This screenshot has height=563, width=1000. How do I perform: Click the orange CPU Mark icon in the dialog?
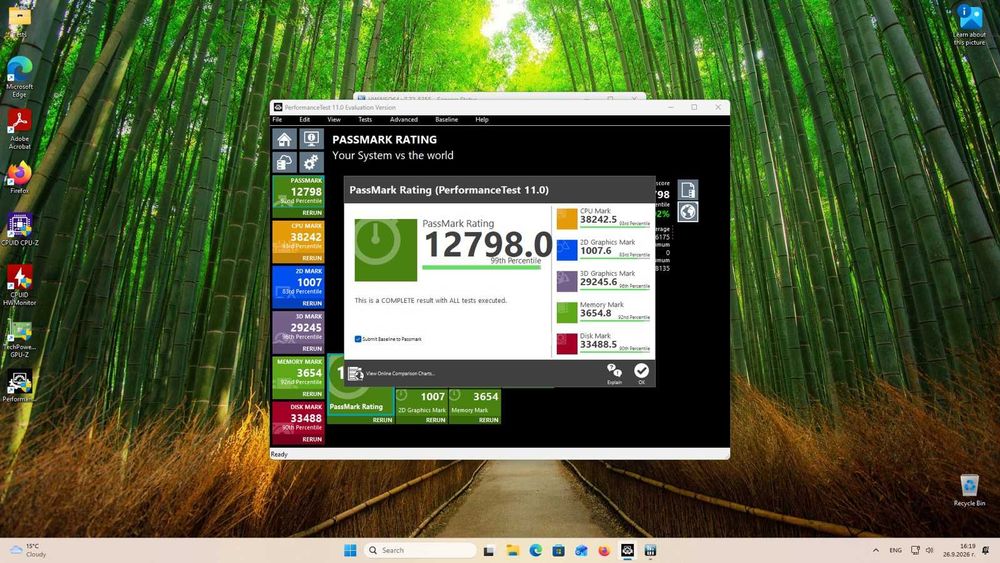[x=566, y=219]
